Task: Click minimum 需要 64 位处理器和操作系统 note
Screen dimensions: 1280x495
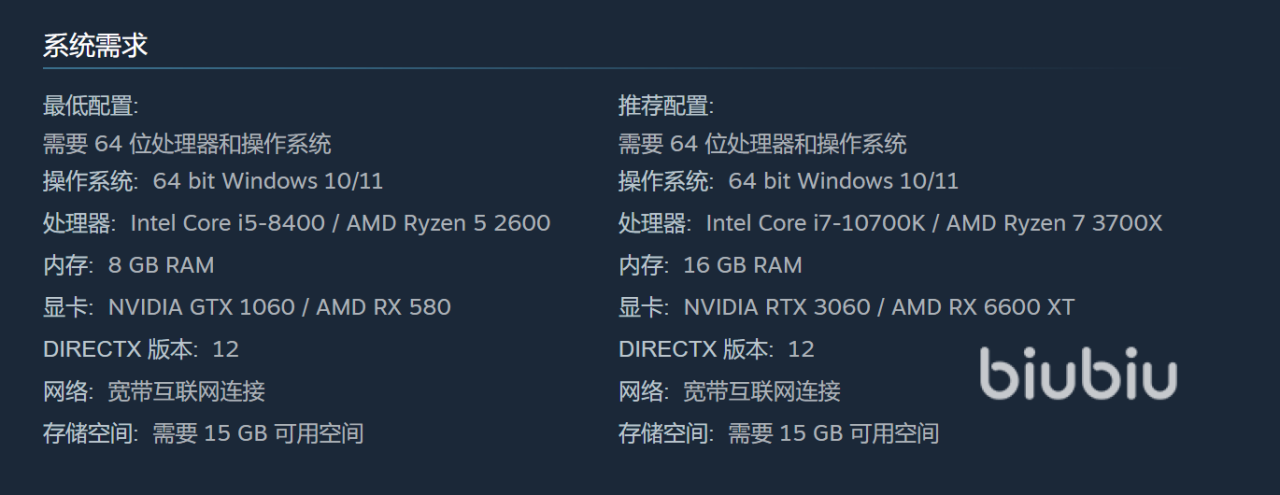Action: click(187, 144)
